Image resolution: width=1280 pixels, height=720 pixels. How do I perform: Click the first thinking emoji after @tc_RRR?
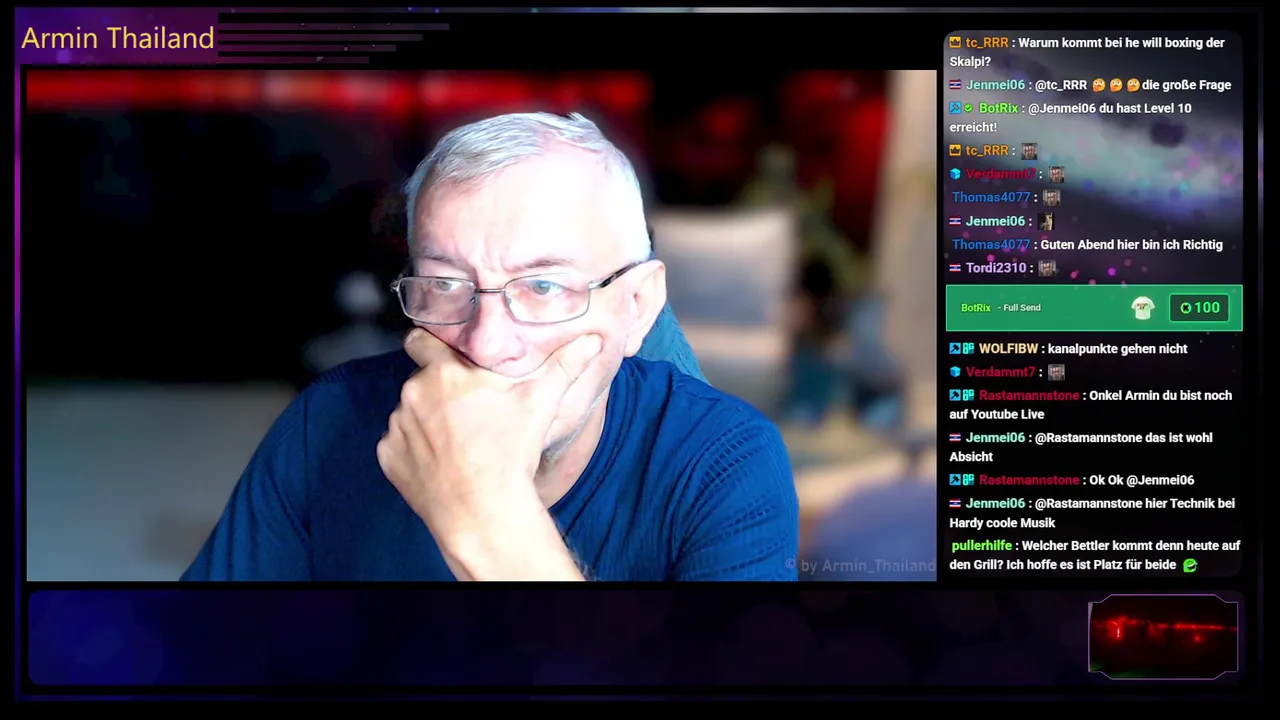pyautogui.click(x=1099, y=85)
